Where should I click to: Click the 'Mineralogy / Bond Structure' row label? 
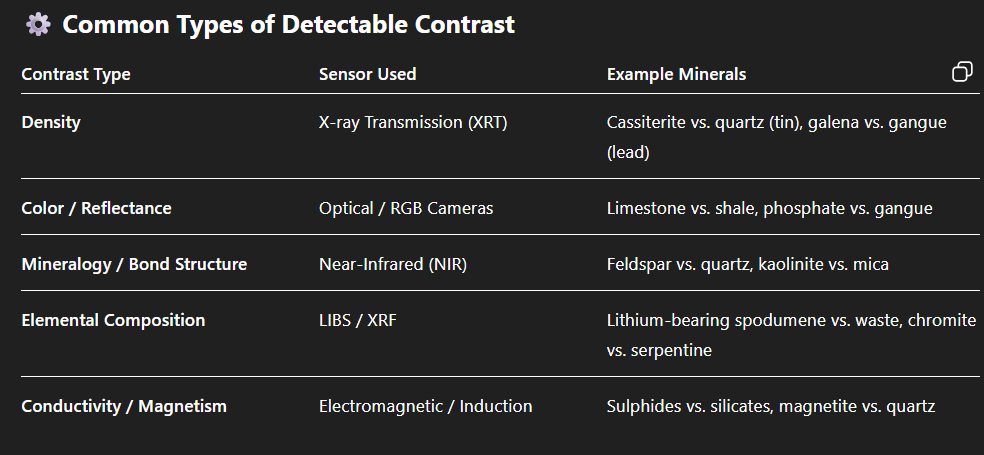134,264
